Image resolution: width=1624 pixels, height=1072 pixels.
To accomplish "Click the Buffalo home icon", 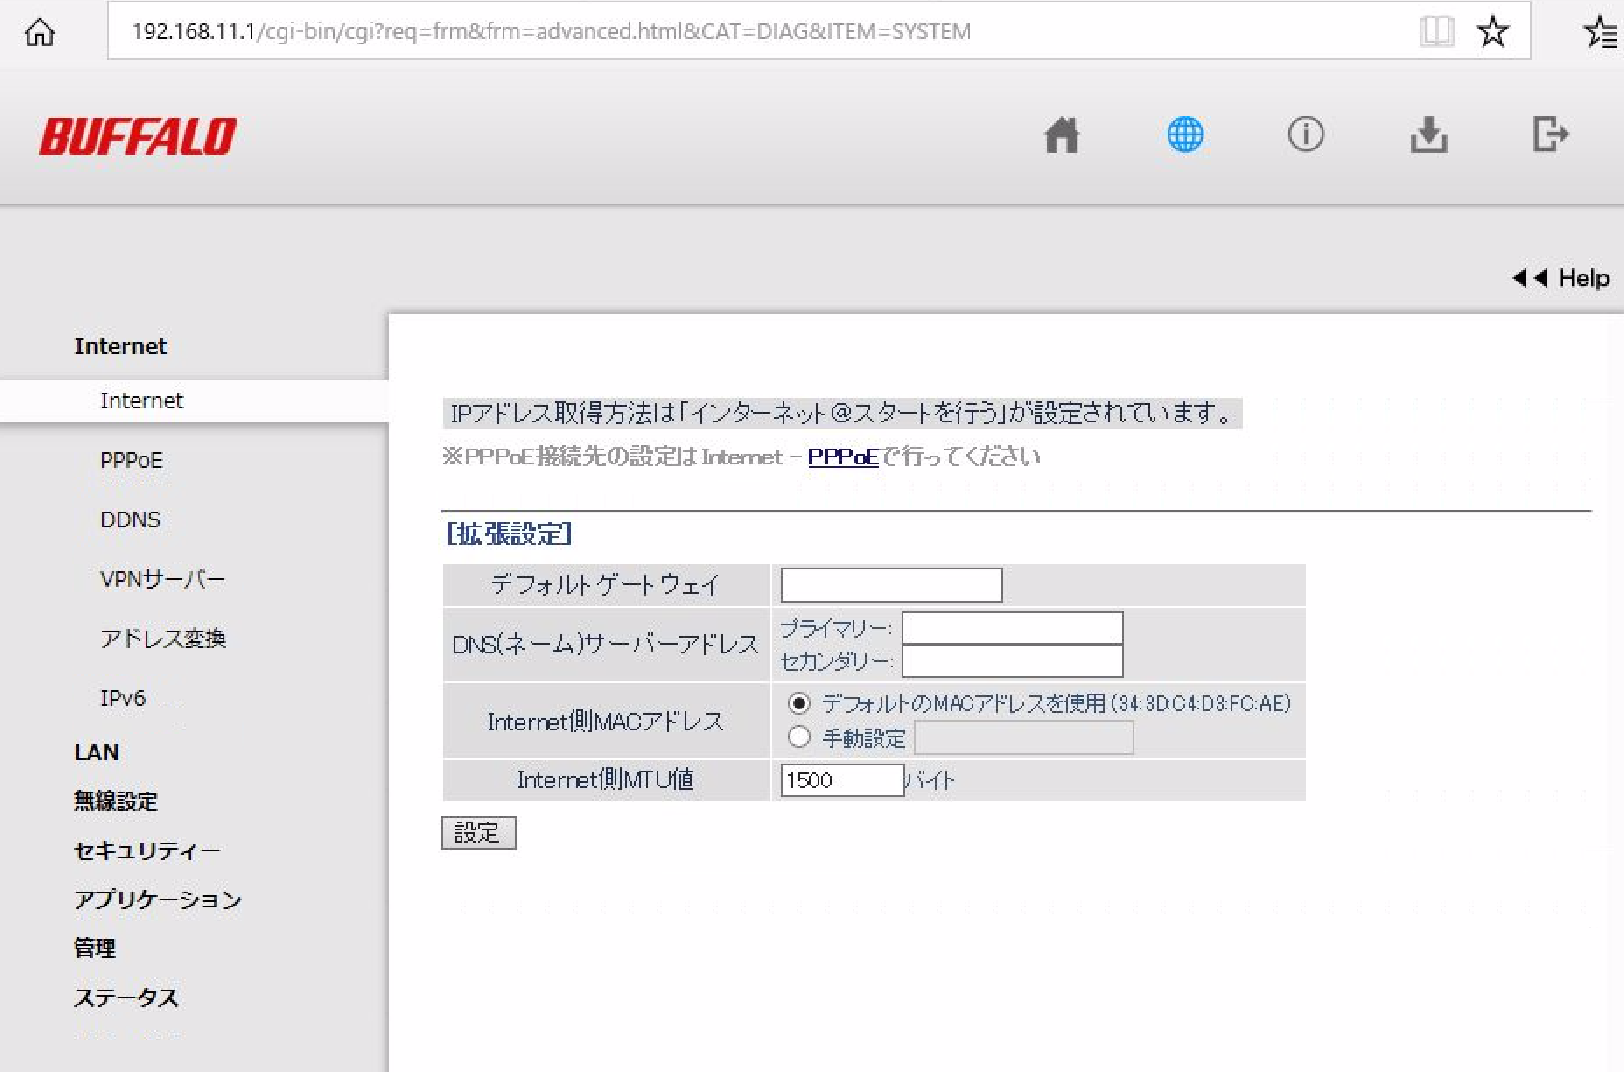I will (1061, 134).
